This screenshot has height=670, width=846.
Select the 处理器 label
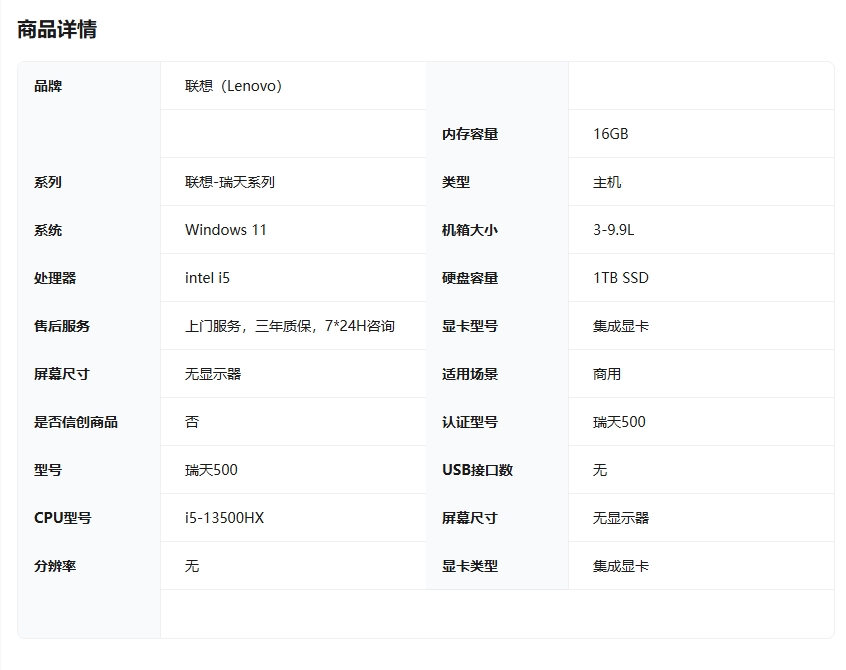(x=55, y=278)
